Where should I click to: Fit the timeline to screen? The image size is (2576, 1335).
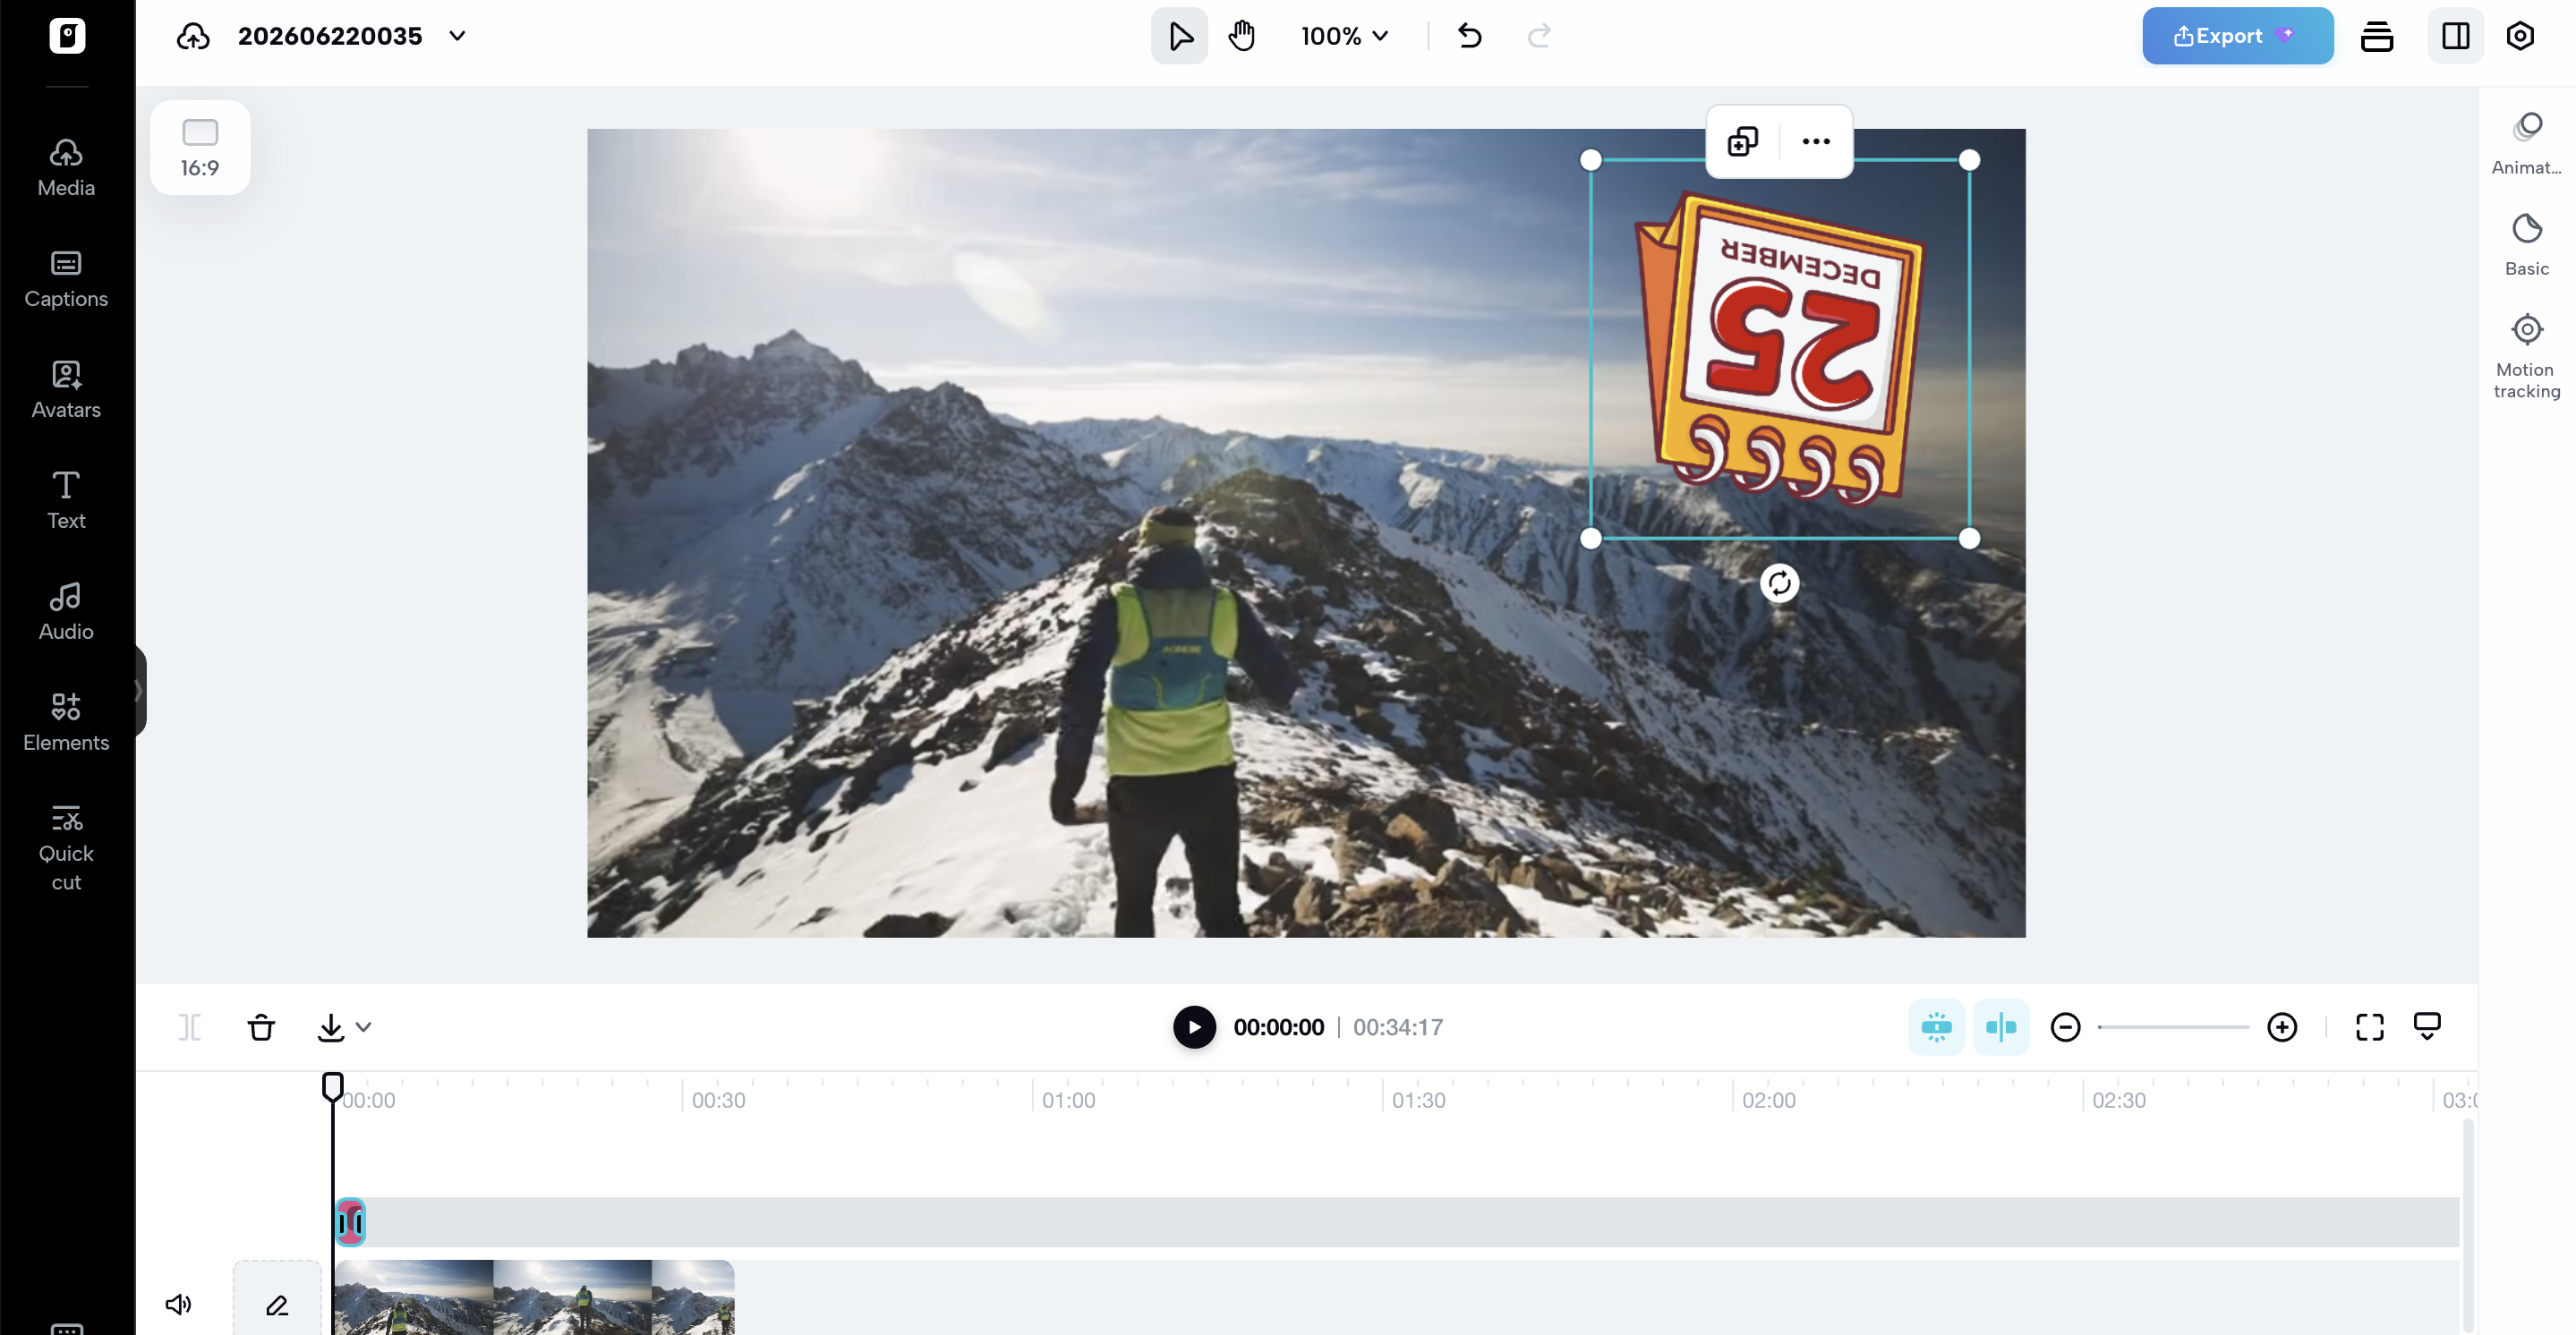[2369, 1027]
